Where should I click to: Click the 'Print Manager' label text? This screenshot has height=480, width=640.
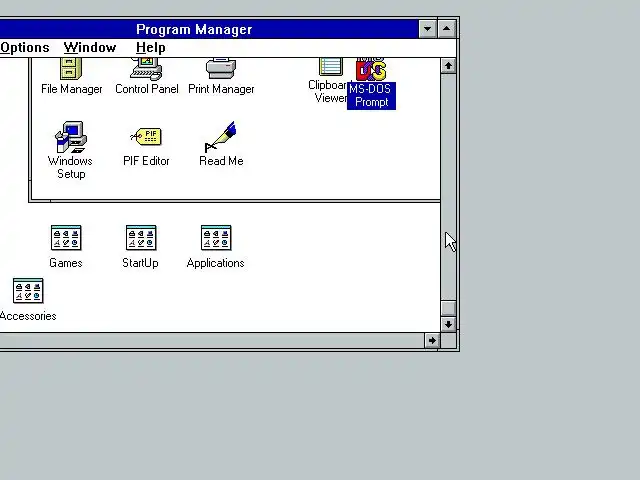[221, 89]
